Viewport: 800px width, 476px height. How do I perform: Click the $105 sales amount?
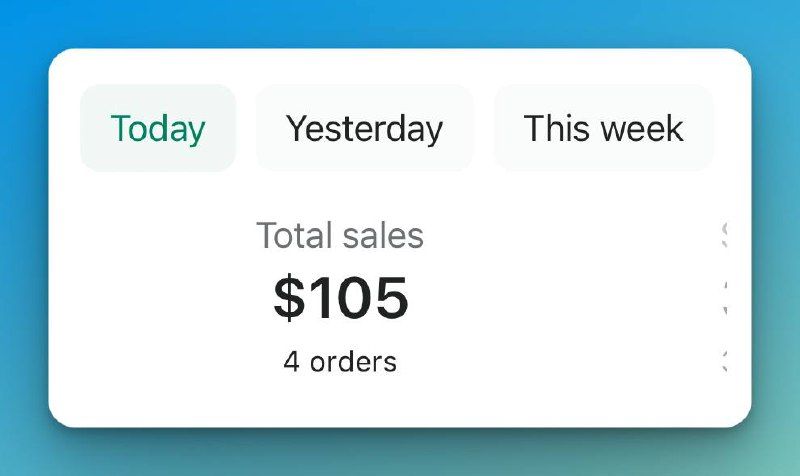click(x=340, y=298)
